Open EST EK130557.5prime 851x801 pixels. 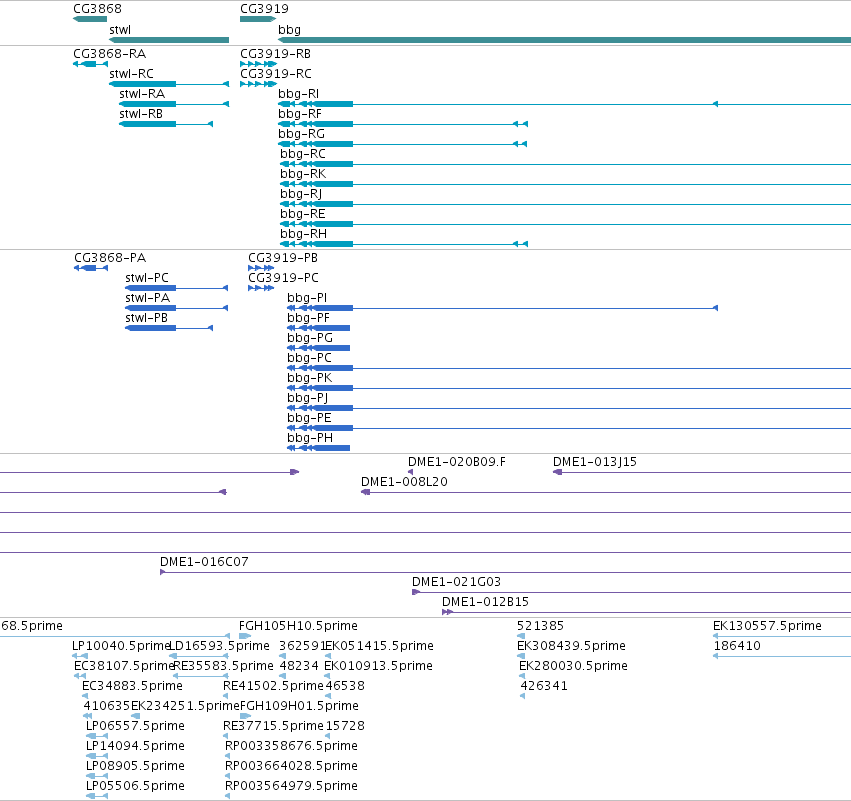click(767, 626)
